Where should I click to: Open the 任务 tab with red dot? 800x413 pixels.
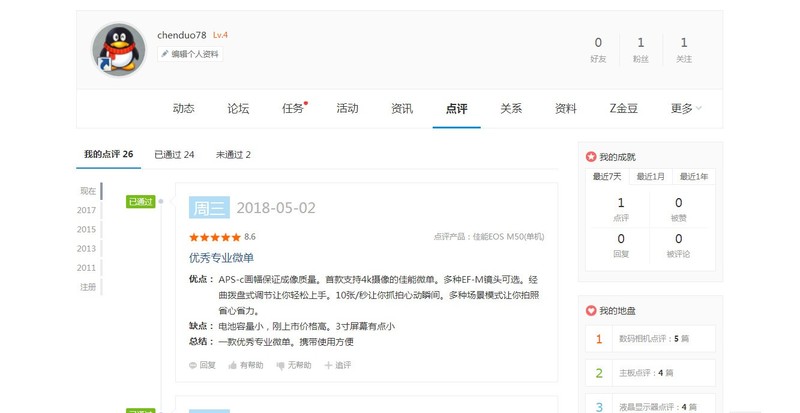(x=293, y=108)
